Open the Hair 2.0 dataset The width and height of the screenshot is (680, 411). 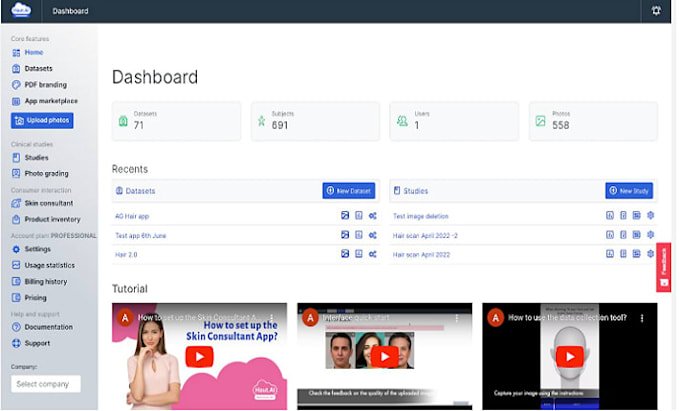(126, 255)
